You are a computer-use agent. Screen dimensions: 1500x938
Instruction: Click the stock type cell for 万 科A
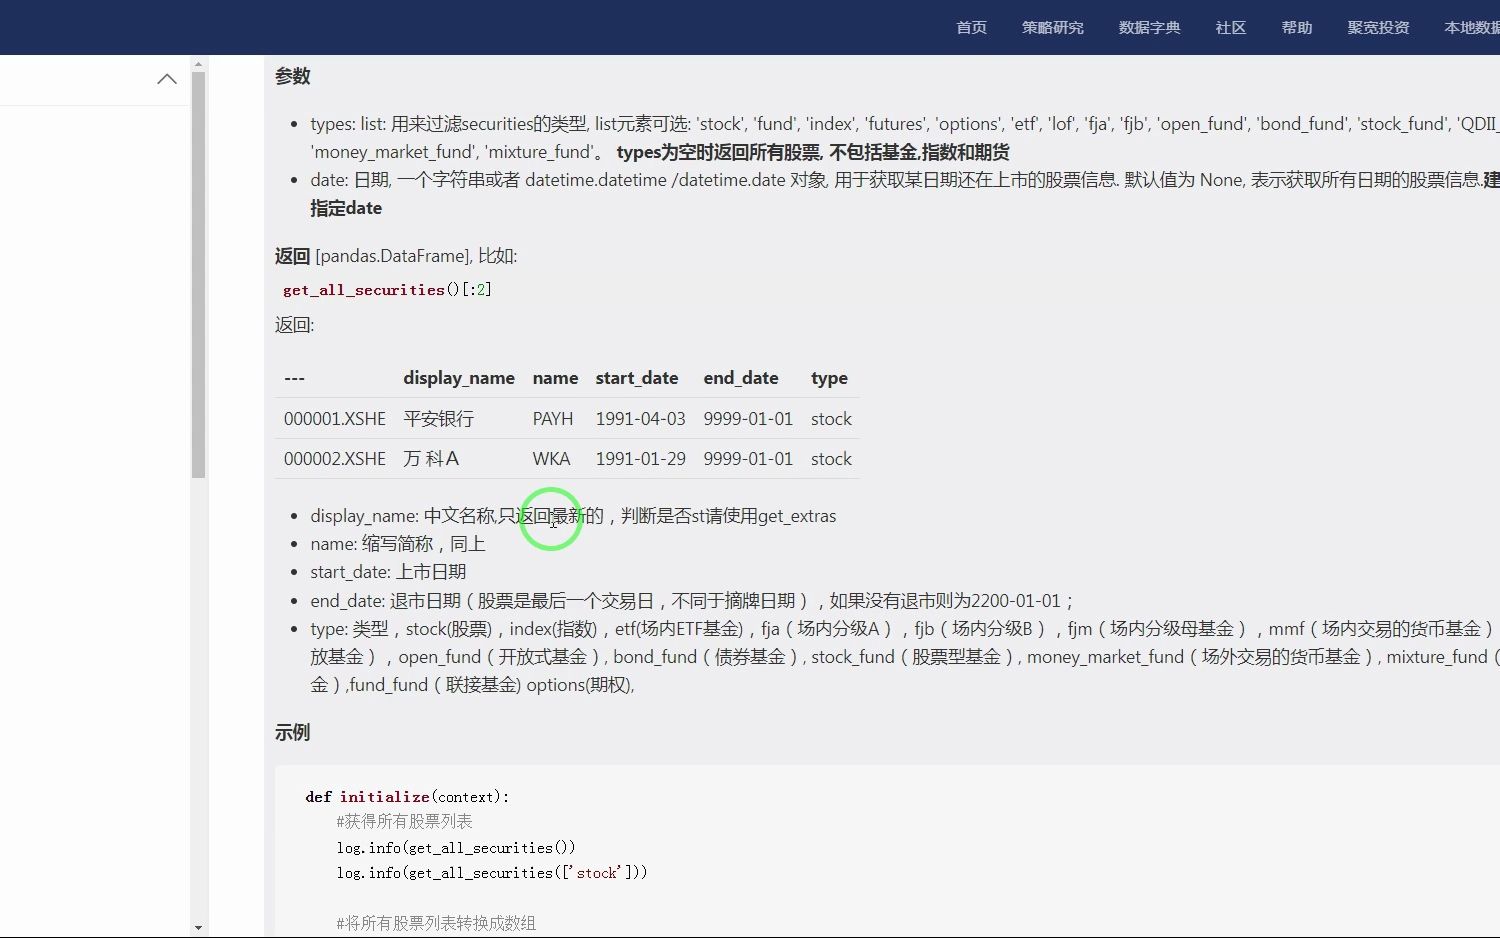click(831, 459)
